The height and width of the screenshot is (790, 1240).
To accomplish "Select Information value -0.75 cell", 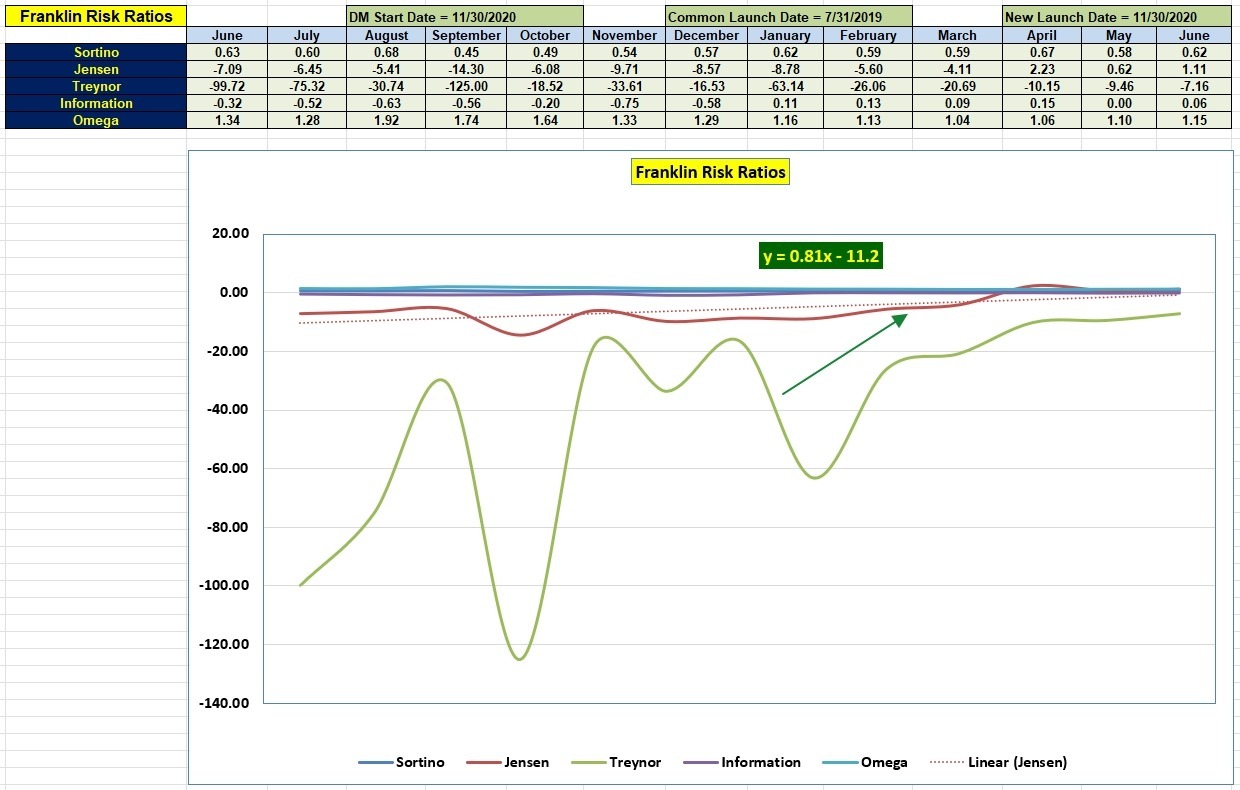I will [x=624, y=103].
